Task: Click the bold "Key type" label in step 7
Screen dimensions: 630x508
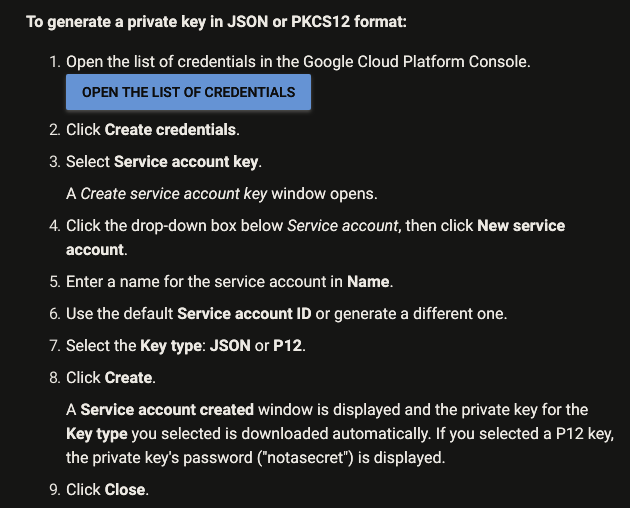Action: tap(172, 345)
